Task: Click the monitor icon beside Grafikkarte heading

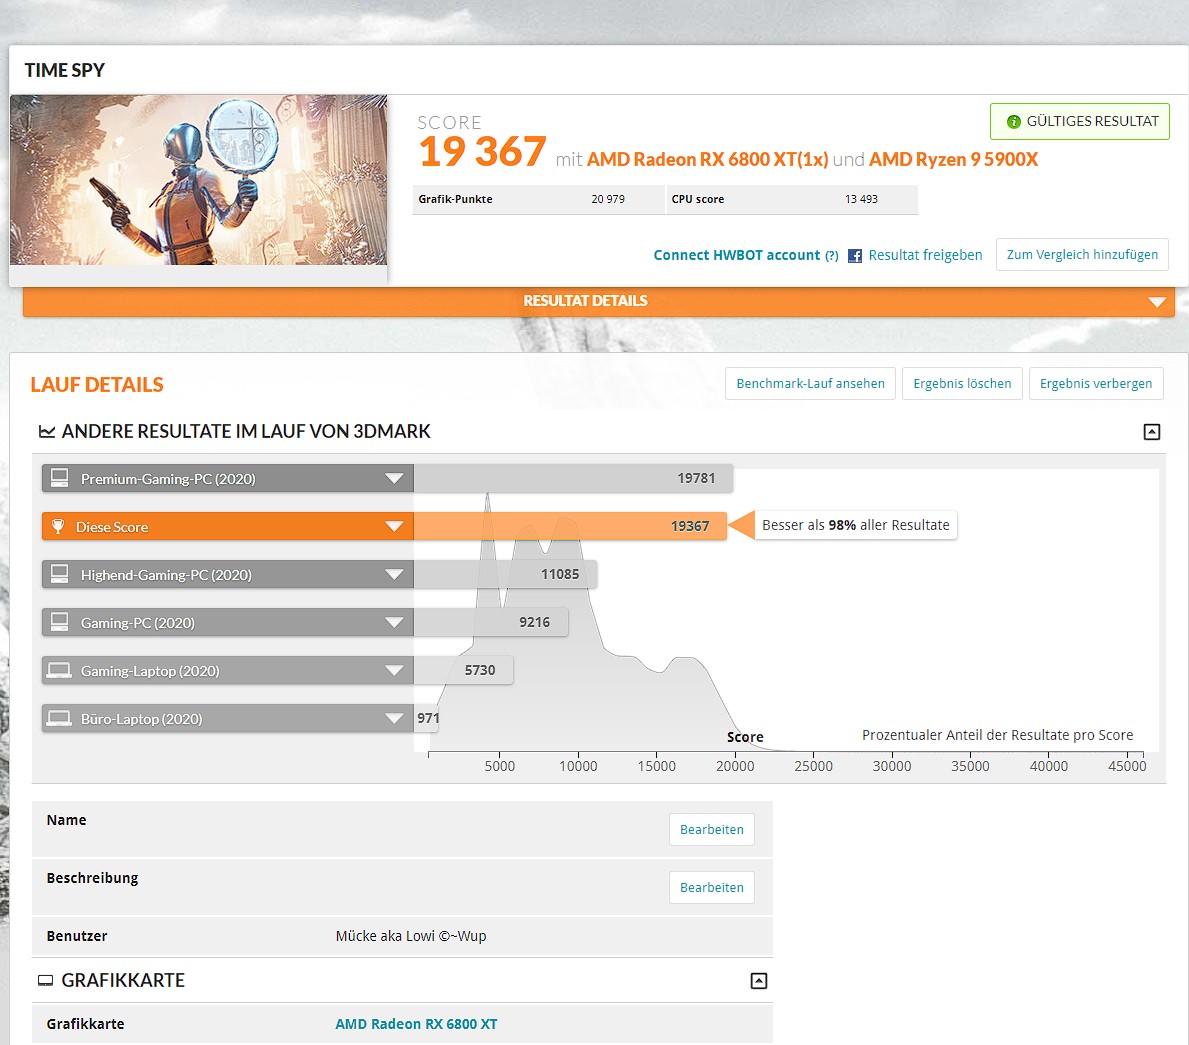Action: [45, 981]
